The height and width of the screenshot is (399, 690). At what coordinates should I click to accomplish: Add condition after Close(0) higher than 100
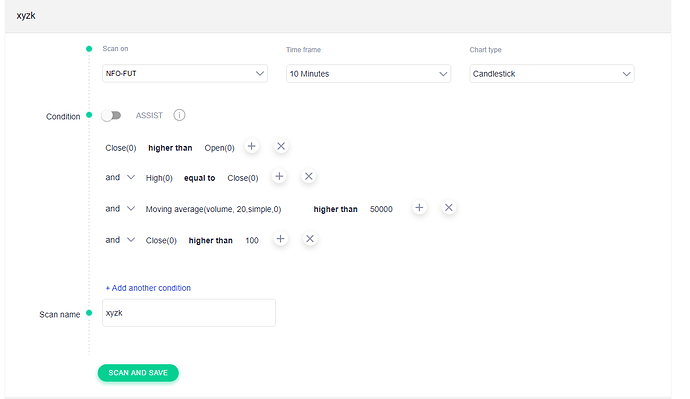pyautogui.click(x=280, y=239)
